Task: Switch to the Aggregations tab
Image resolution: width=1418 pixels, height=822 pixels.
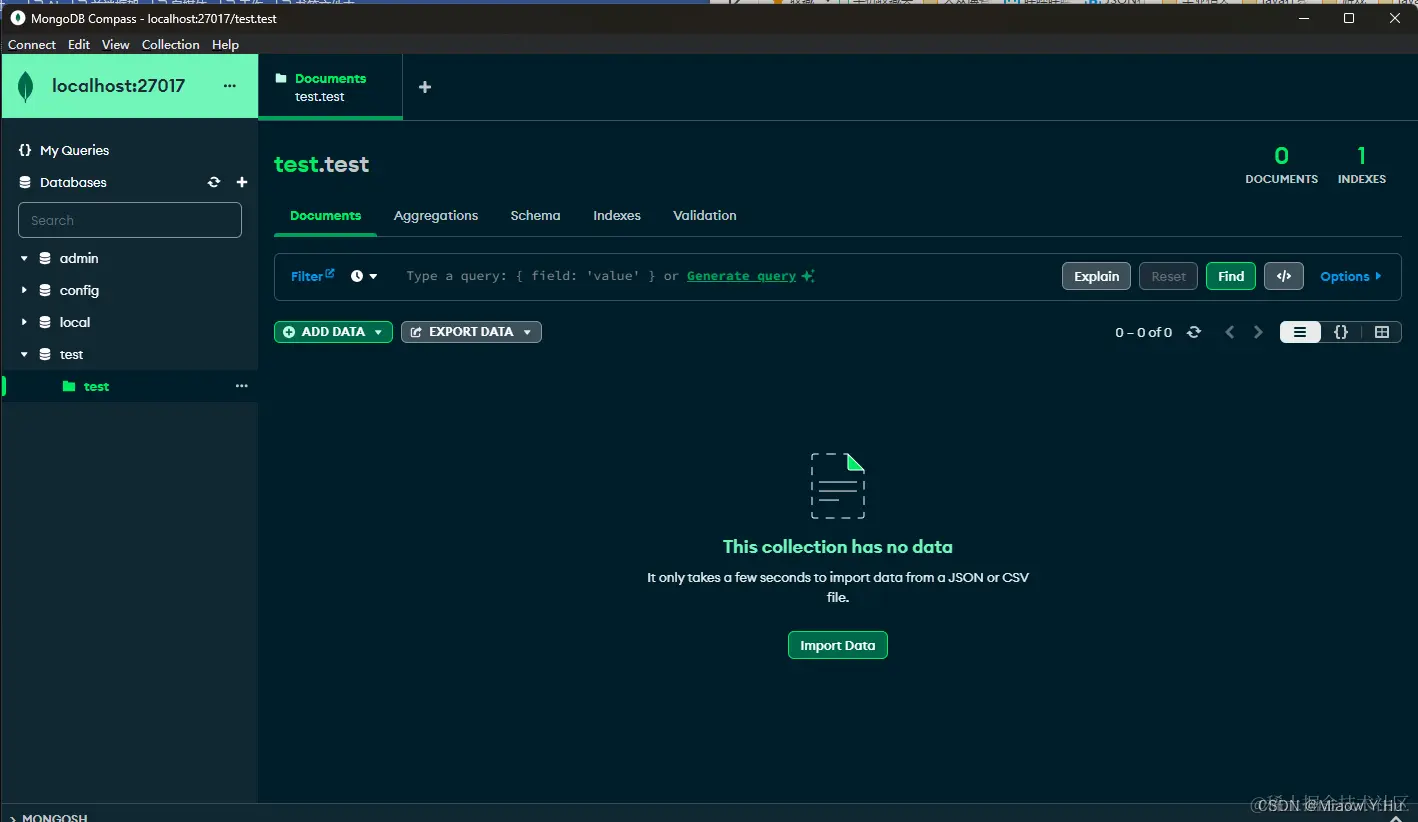Action: (436, 215)
